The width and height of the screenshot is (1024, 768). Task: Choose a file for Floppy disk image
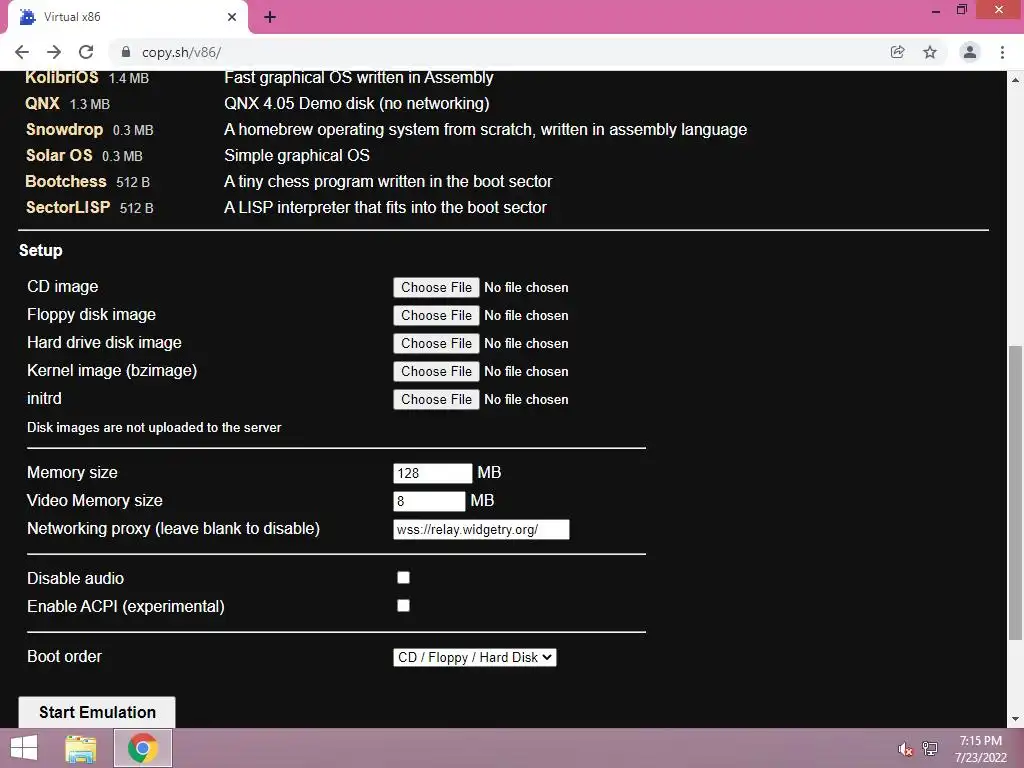point(436,315)
